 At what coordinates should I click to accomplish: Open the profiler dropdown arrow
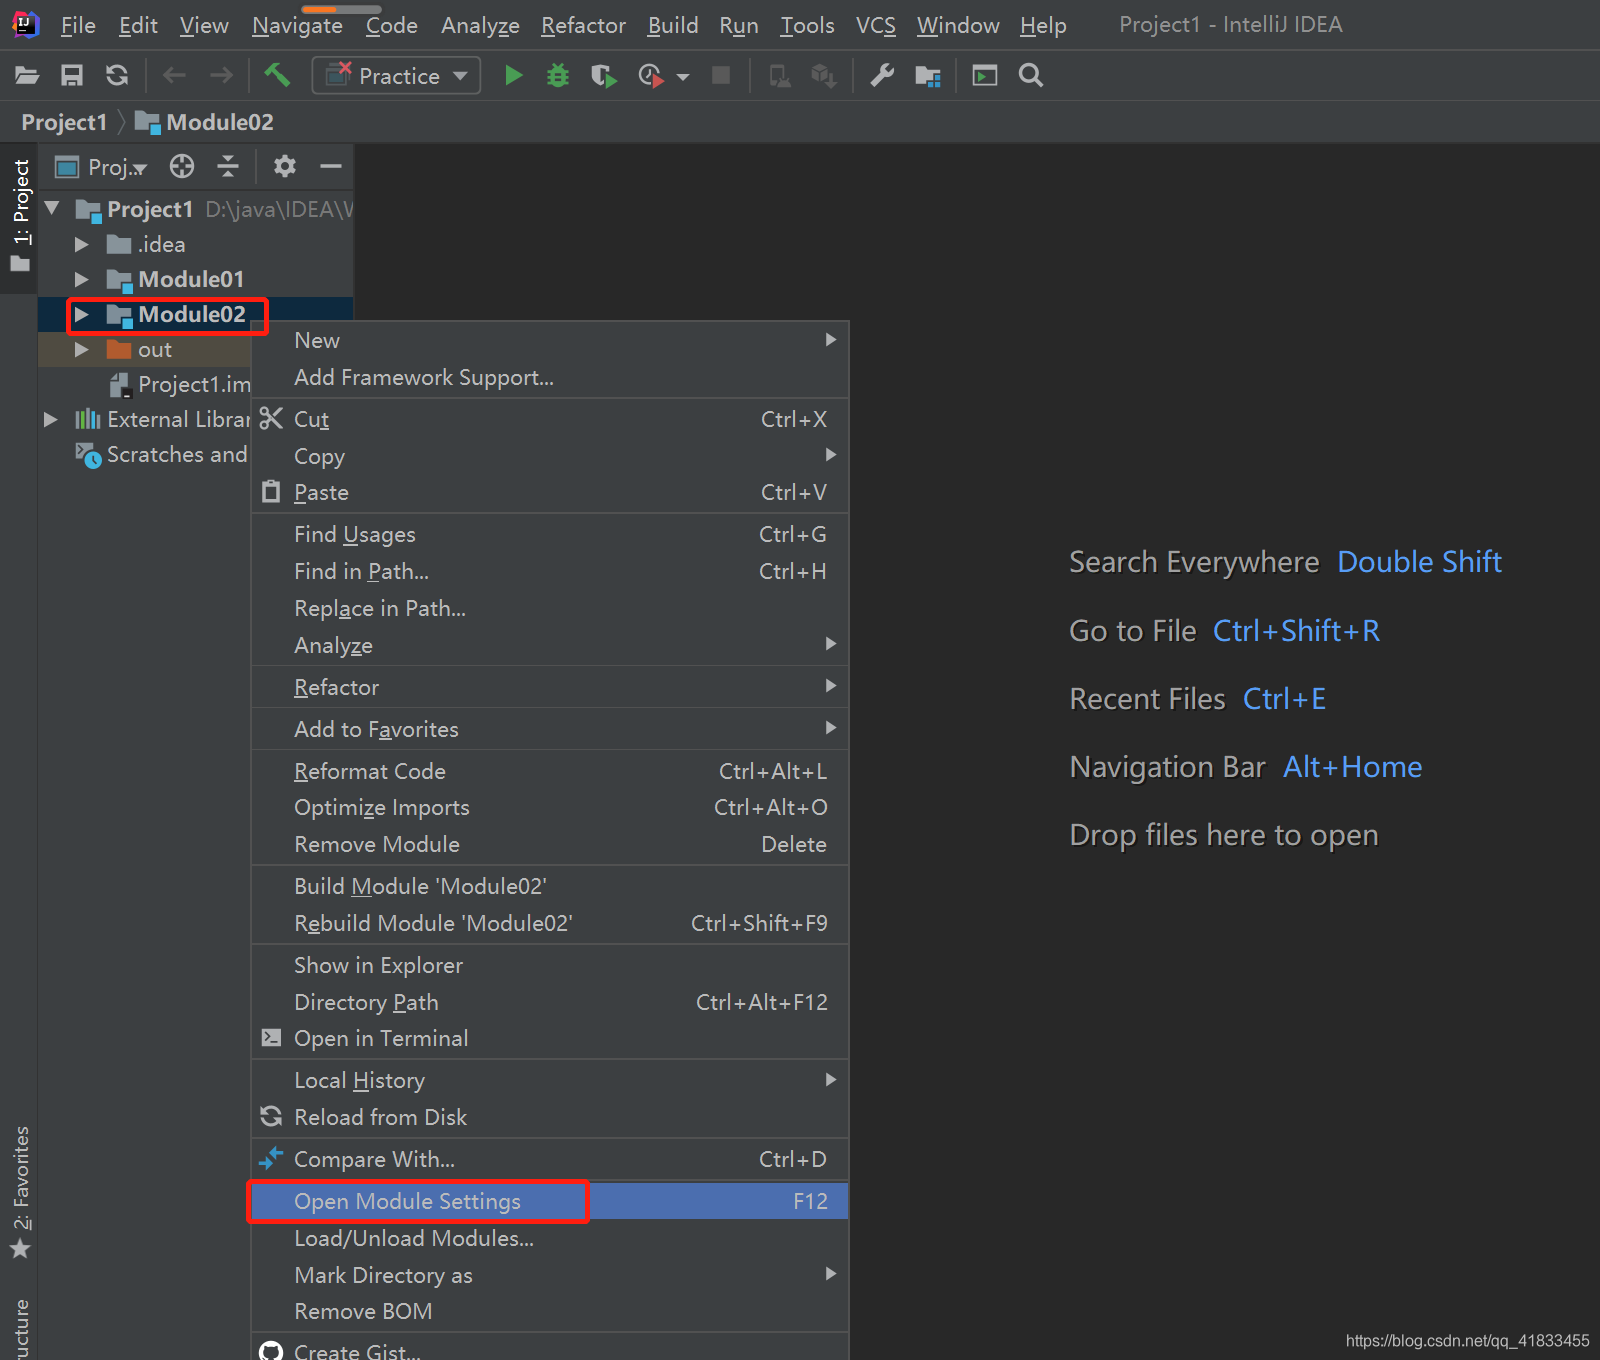tap(683, 76)
